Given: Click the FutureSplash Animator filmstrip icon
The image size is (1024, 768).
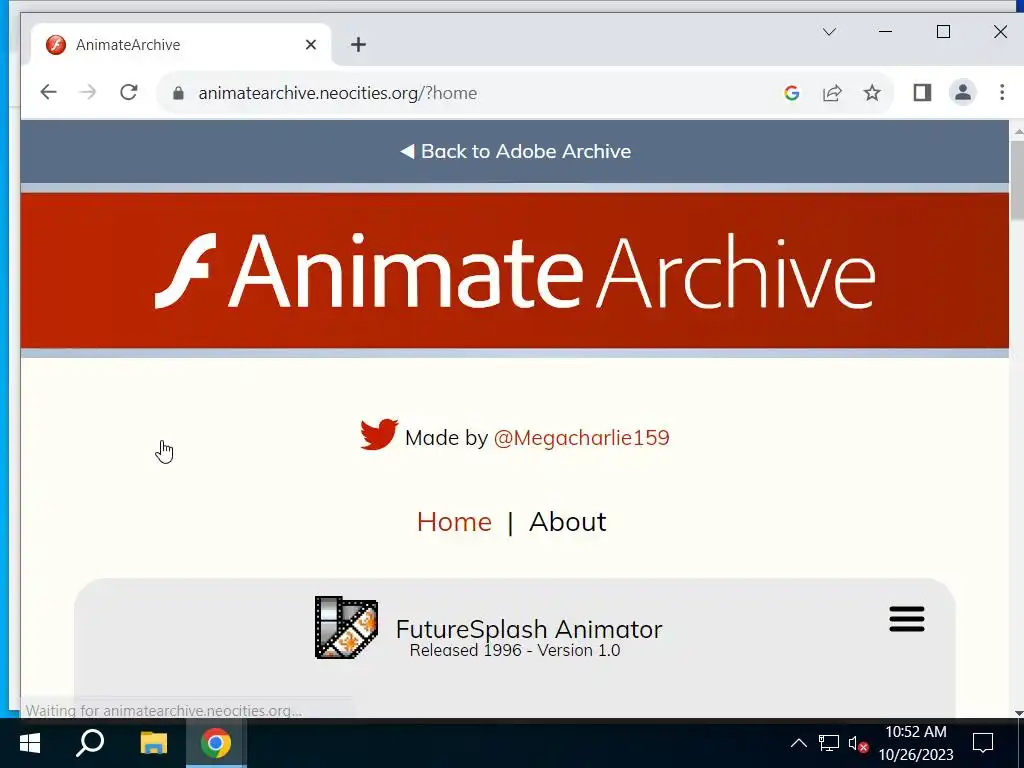Looking at the screenshot, I should pos(346,628).
